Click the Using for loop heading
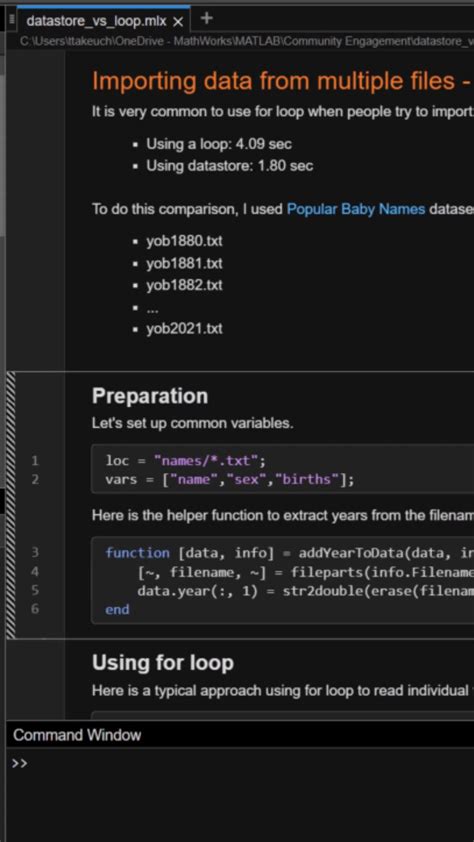 point(163,663)
